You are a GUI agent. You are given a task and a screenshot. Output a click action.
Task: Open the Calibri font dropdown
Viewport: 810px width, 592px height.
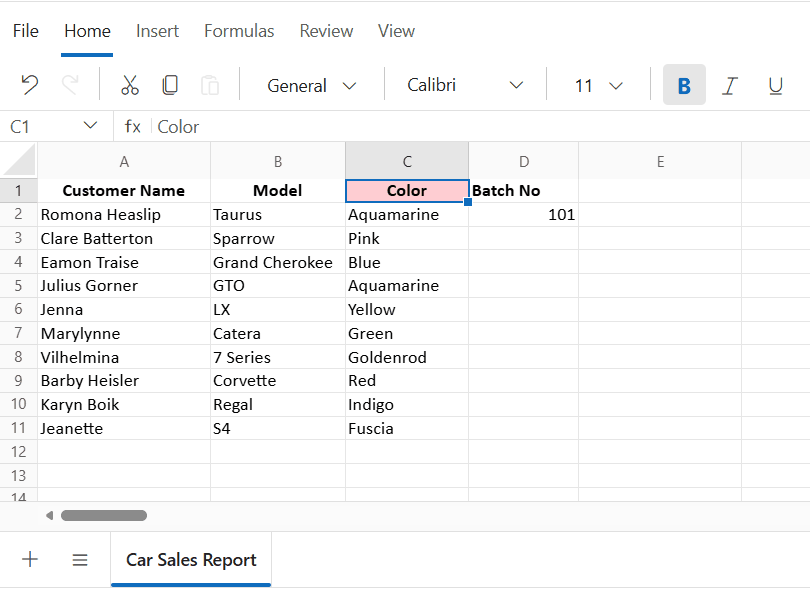pyautogui.click(x=464, y=85)
